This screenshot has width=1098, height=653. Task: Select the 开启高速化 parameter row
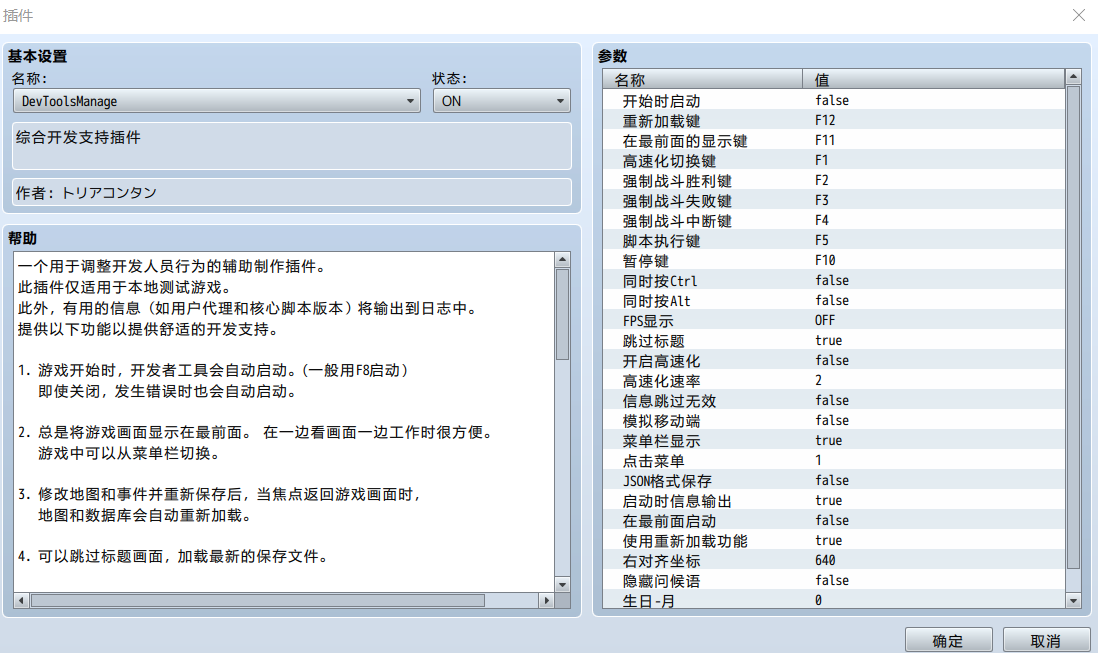pos(833,360)
